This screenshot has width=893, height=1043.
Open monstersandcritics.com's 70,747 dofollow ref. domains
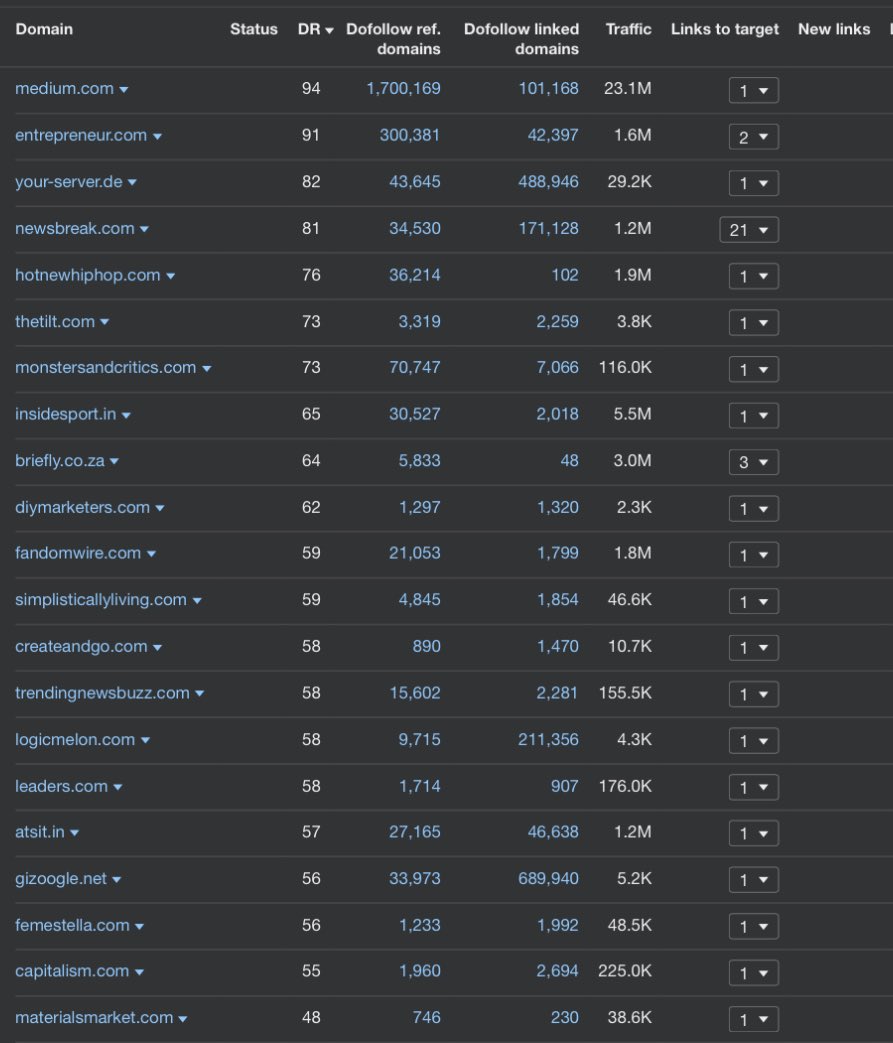coord(415,367)
